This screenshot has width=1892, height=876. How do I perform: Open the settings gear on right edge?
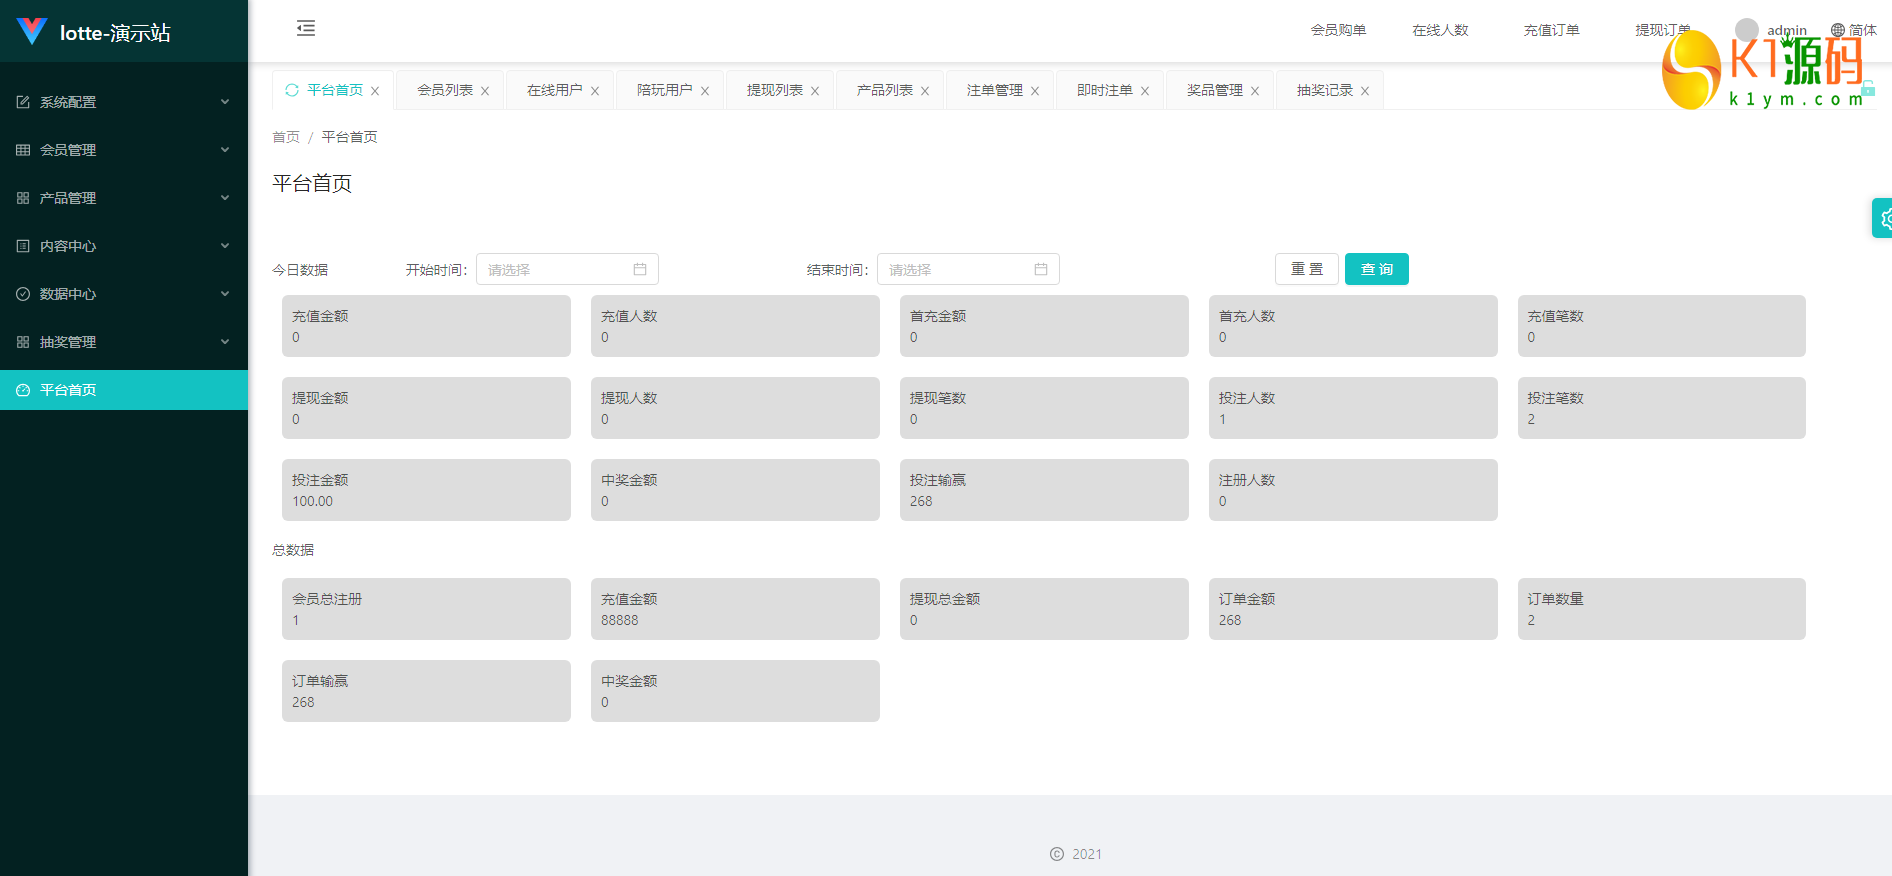pyautogui.click(x=1884, y=218)
